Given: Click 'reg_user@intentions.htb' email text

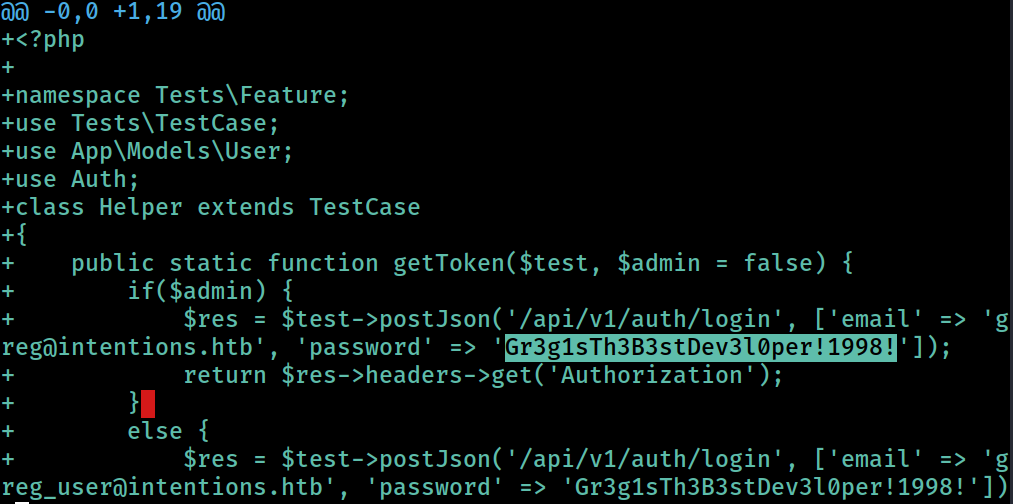Looking at the screenshot, I should 162,487.
